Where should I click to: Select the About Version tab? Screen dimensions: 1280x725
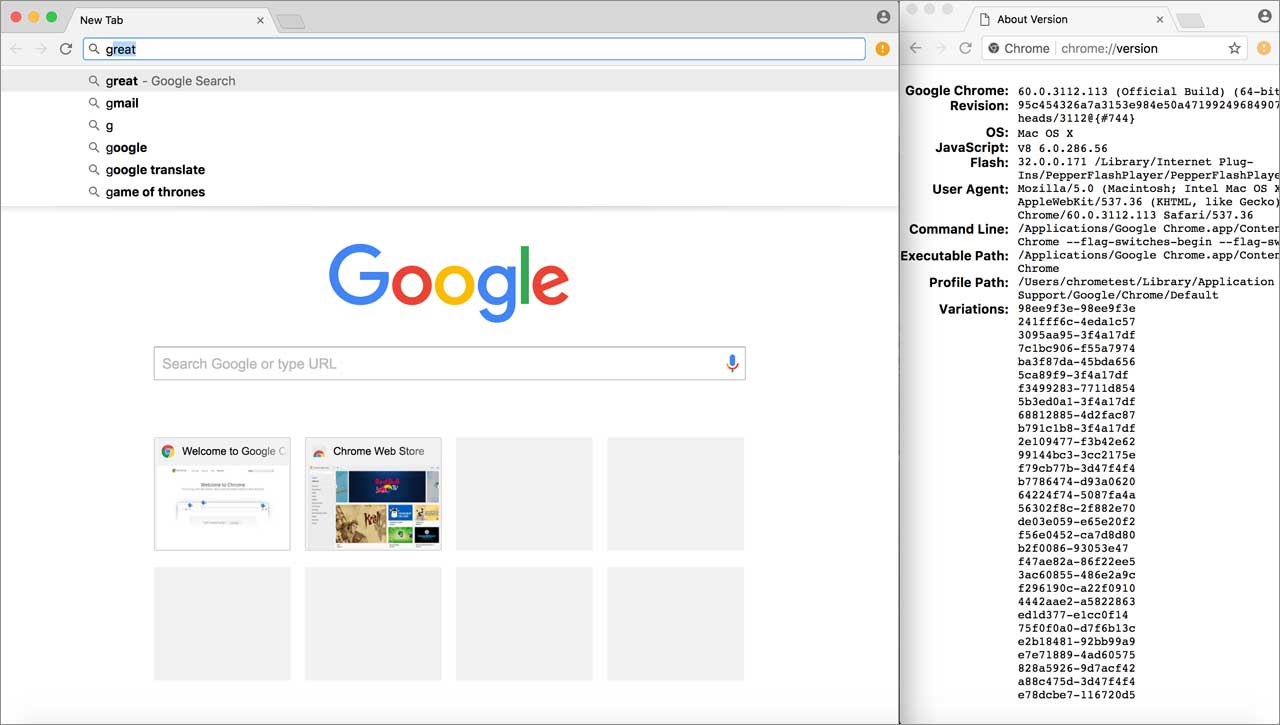click(x=1070, y=20)
